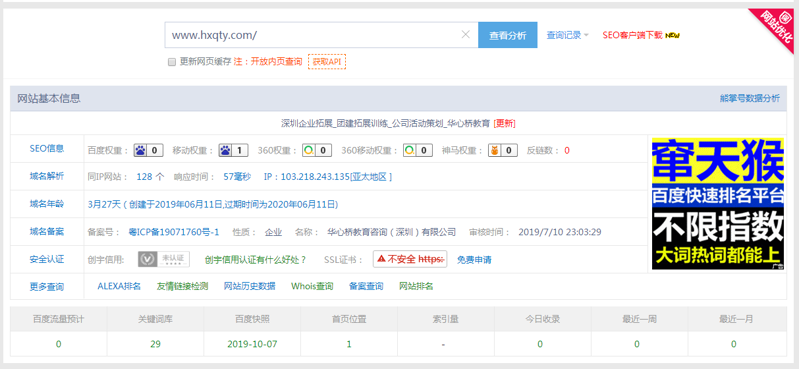Open ALEXA排名 query
The width and height of the screenshot is (799, 369).
(x=119, y=286)
